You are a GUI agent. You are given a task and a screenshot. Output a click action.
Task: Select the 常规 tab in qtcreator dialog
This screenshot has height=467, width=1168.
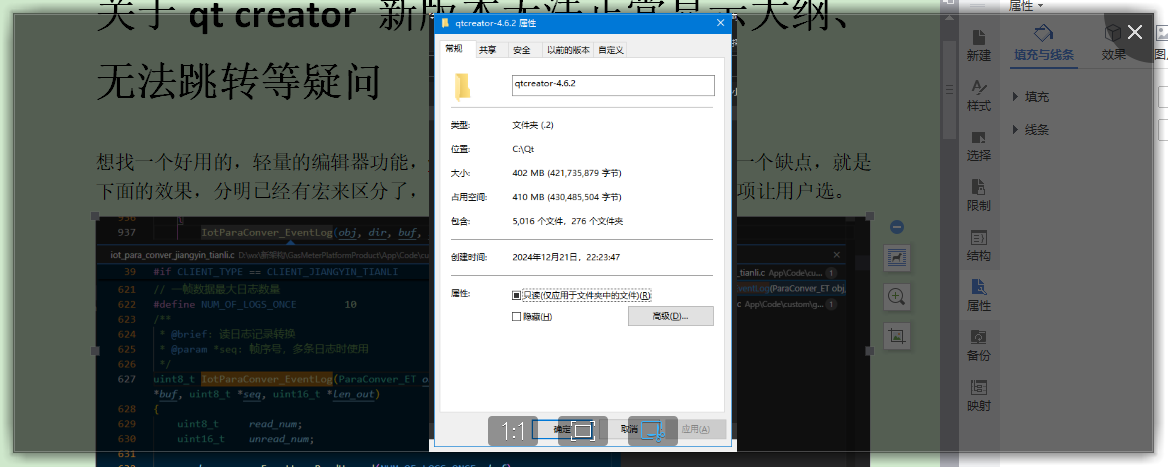pos(454,49)
